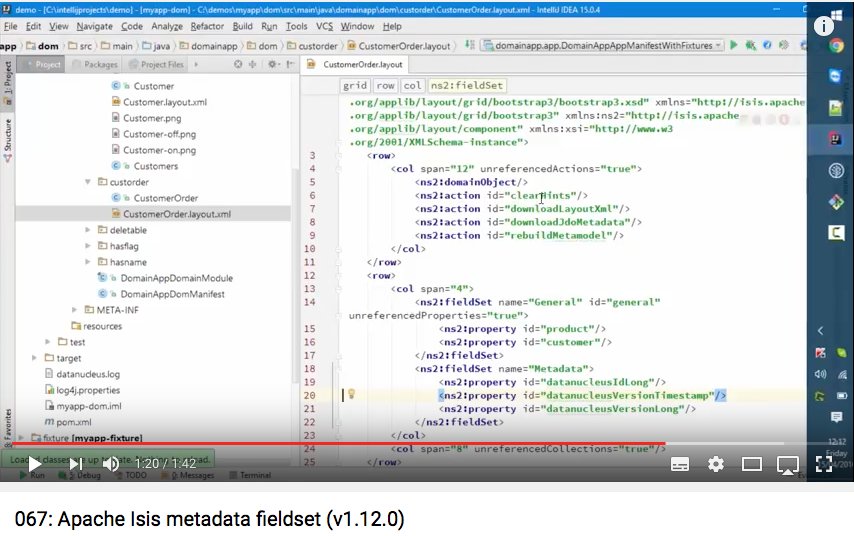Open the Chrome icon on taskbar
The image size is (854, 536).
click(836, 46)
